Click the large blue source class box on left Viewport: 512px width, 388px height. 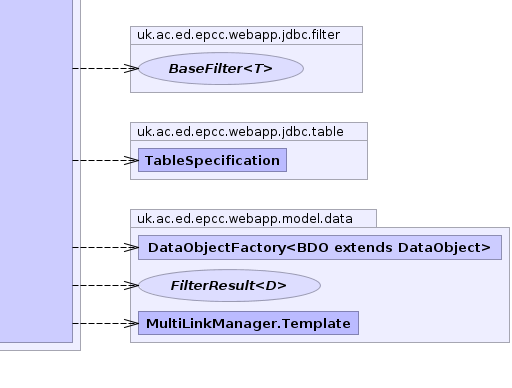[36, 171]
